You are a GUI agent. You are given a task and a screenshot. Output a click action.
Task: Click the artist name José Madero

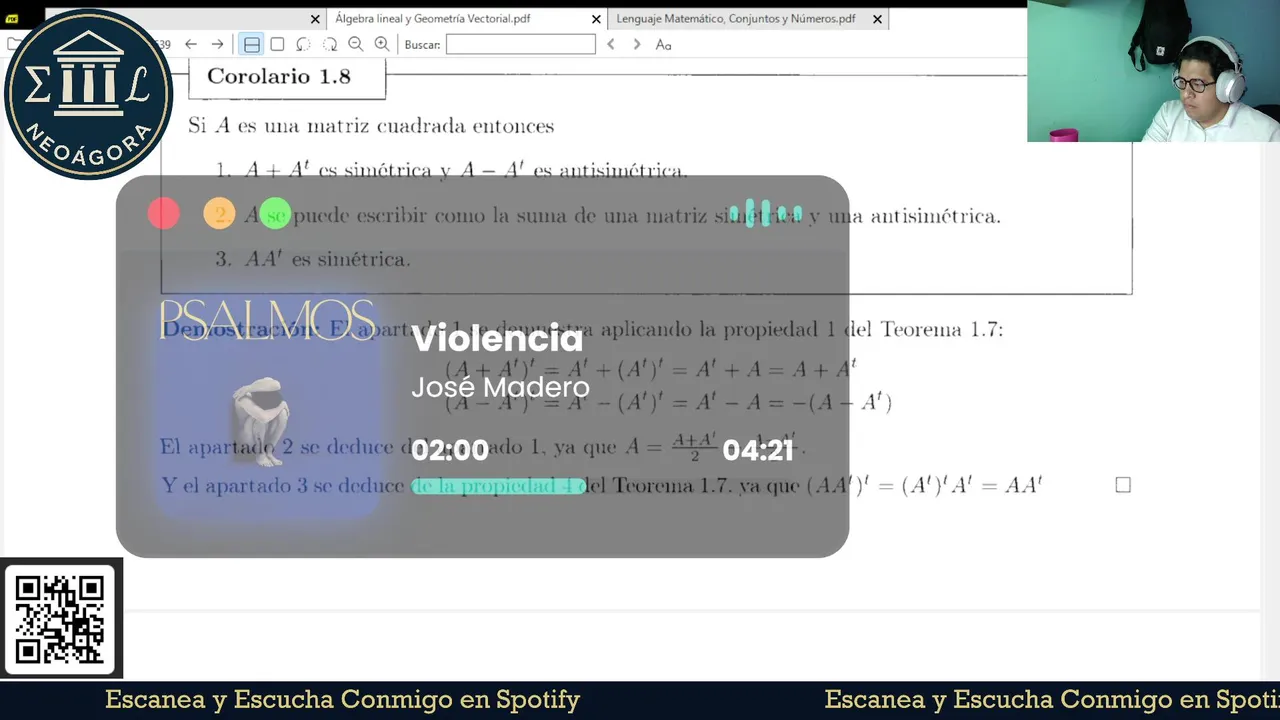click(x=500, y=387)
